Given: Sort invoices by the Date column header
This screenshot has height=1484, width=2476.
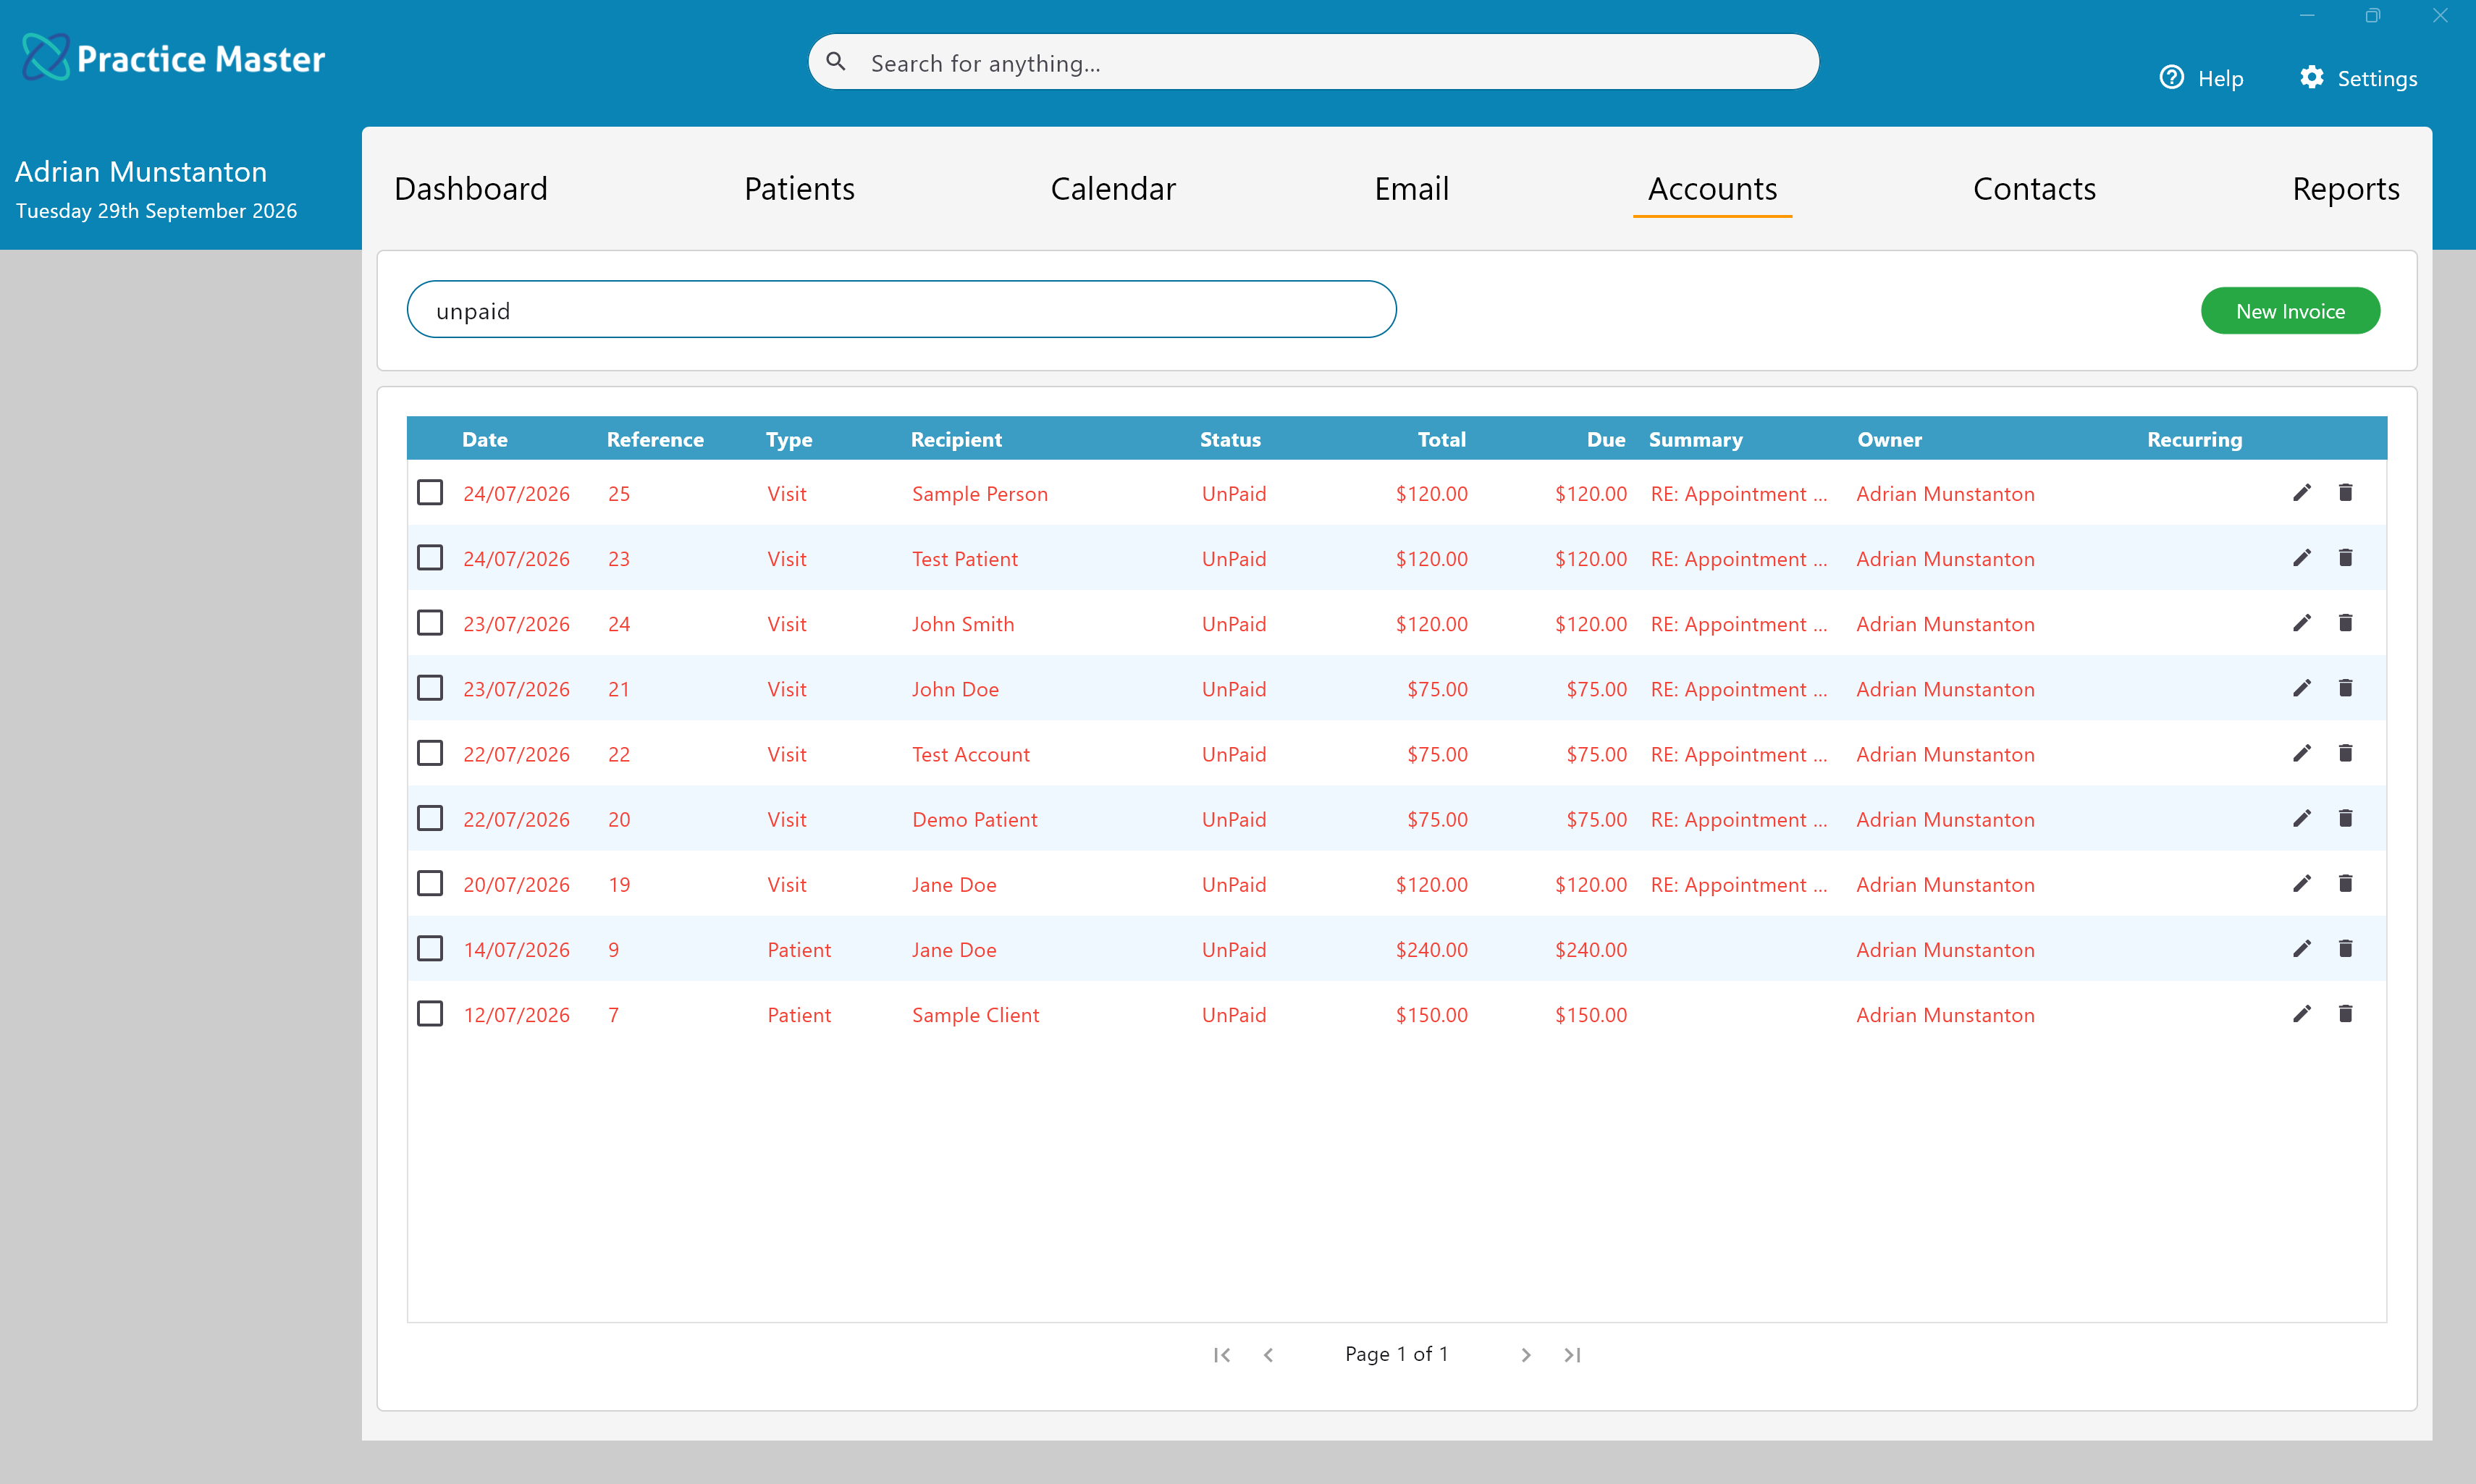Looking at the screenshot, I should 485,440.
